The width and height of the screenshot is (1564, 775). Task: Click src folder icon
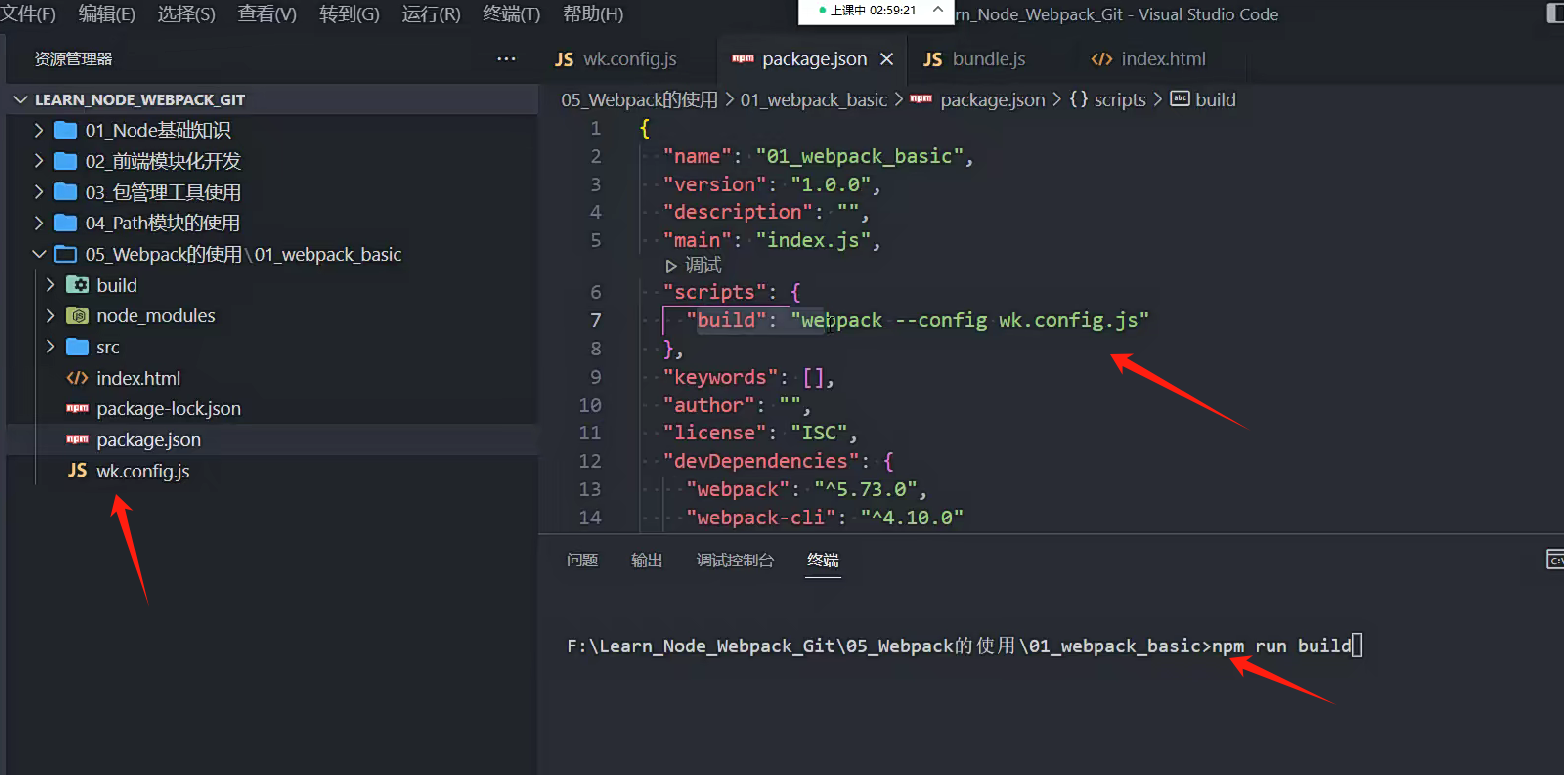(x=77, y=347)
